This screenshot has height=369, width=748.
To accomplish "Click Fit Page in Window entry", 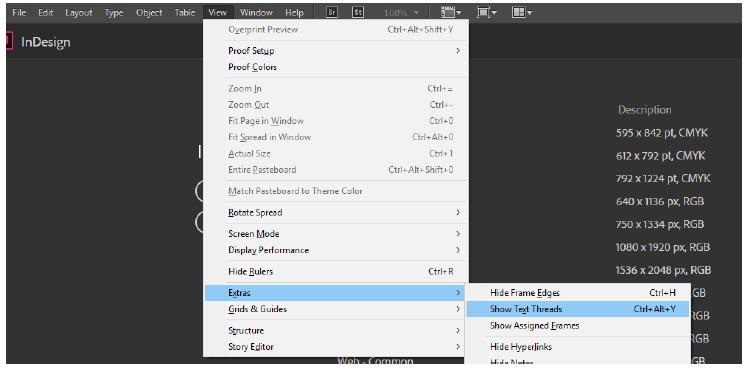I will click(336, 121).
